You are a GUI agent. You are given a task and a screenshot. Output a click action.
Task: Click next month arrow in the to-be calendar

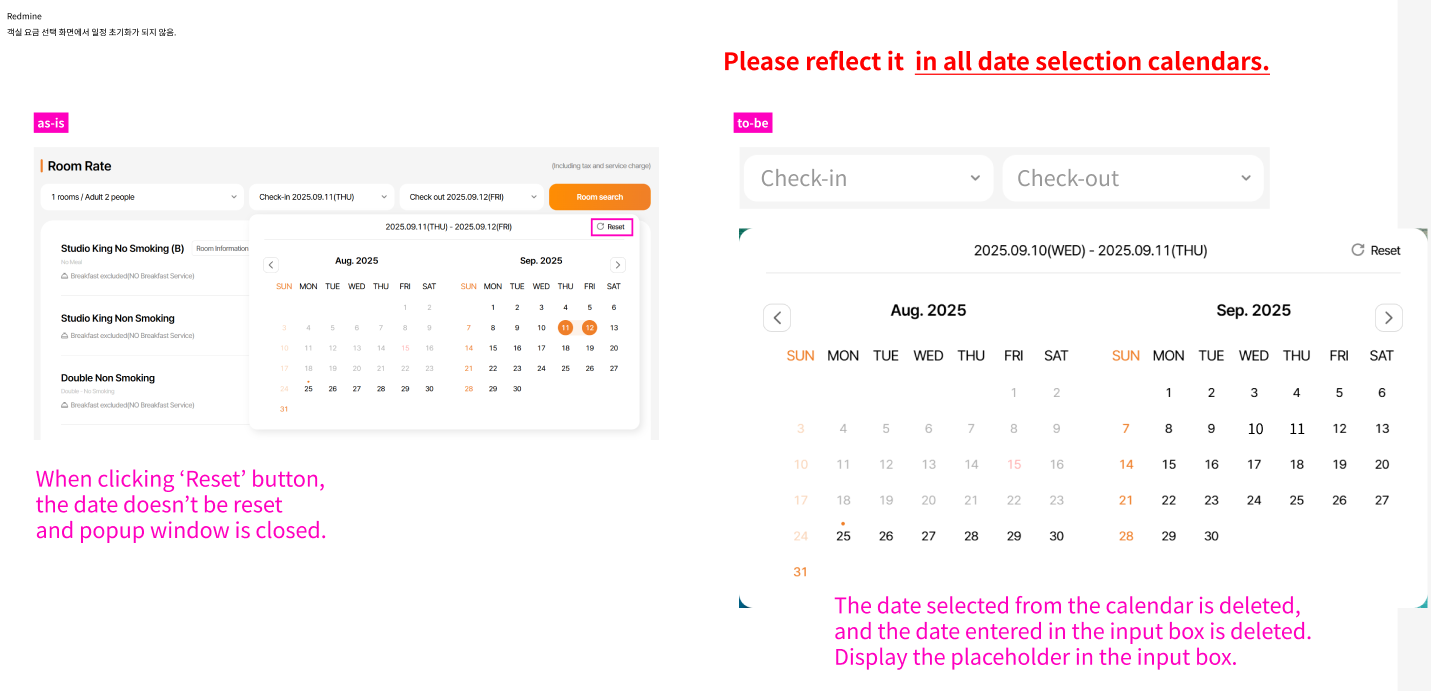click(x=1388, y=318)
